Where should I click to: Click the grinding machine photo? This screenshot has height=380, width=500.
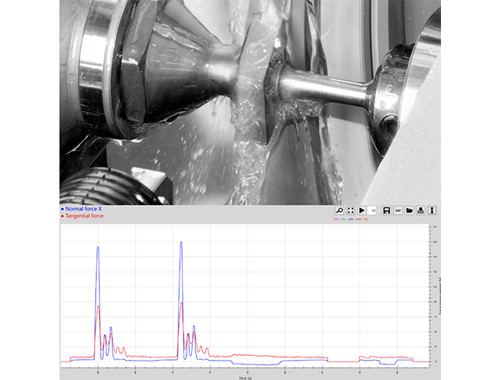point(250,102)
